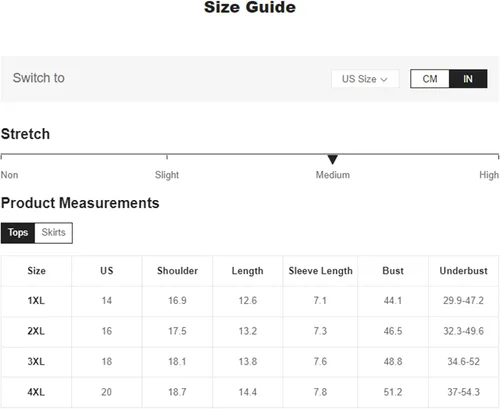Click the Underbust column header
Screen dimensions: 500x409
463,271
